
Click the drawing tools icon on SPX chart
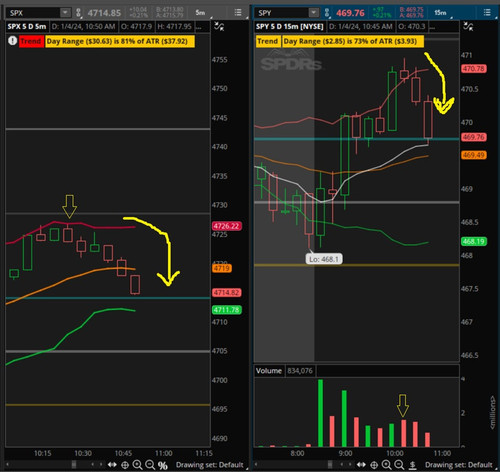219,26
